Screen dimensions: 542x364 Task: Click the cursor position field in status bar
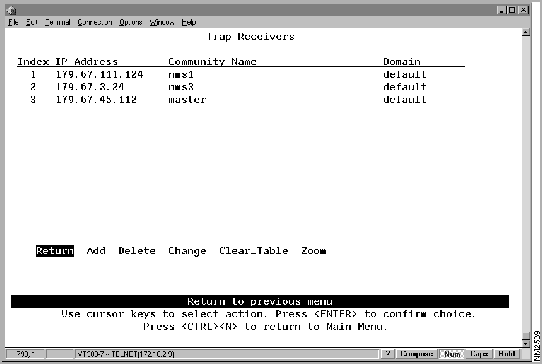click(x=25, y=354)
